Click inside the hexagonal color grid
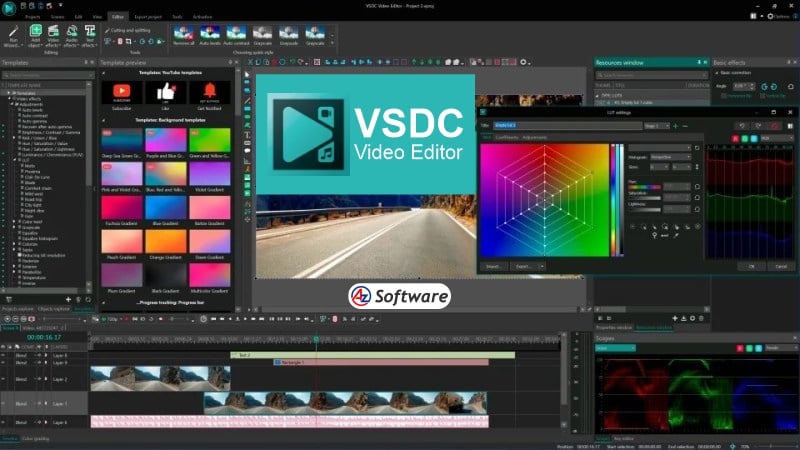800x450 pixels. (544, 199)
